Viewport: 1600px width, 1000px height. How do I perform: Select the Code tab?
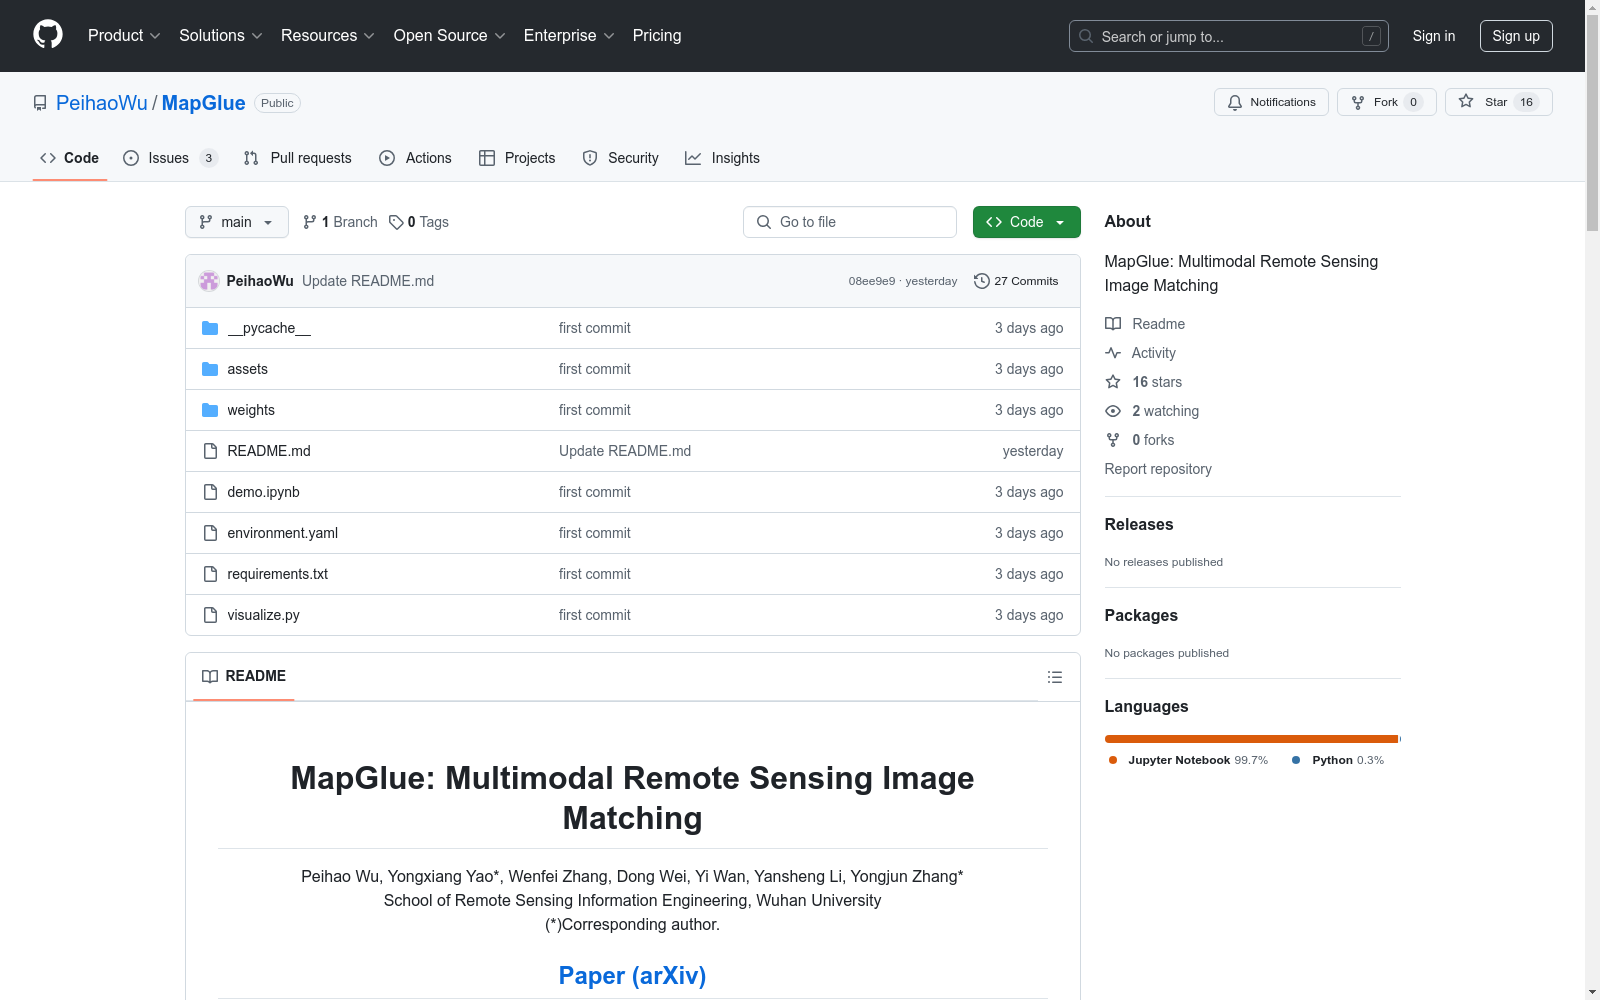pyautogui.click(x=70, y=158)
